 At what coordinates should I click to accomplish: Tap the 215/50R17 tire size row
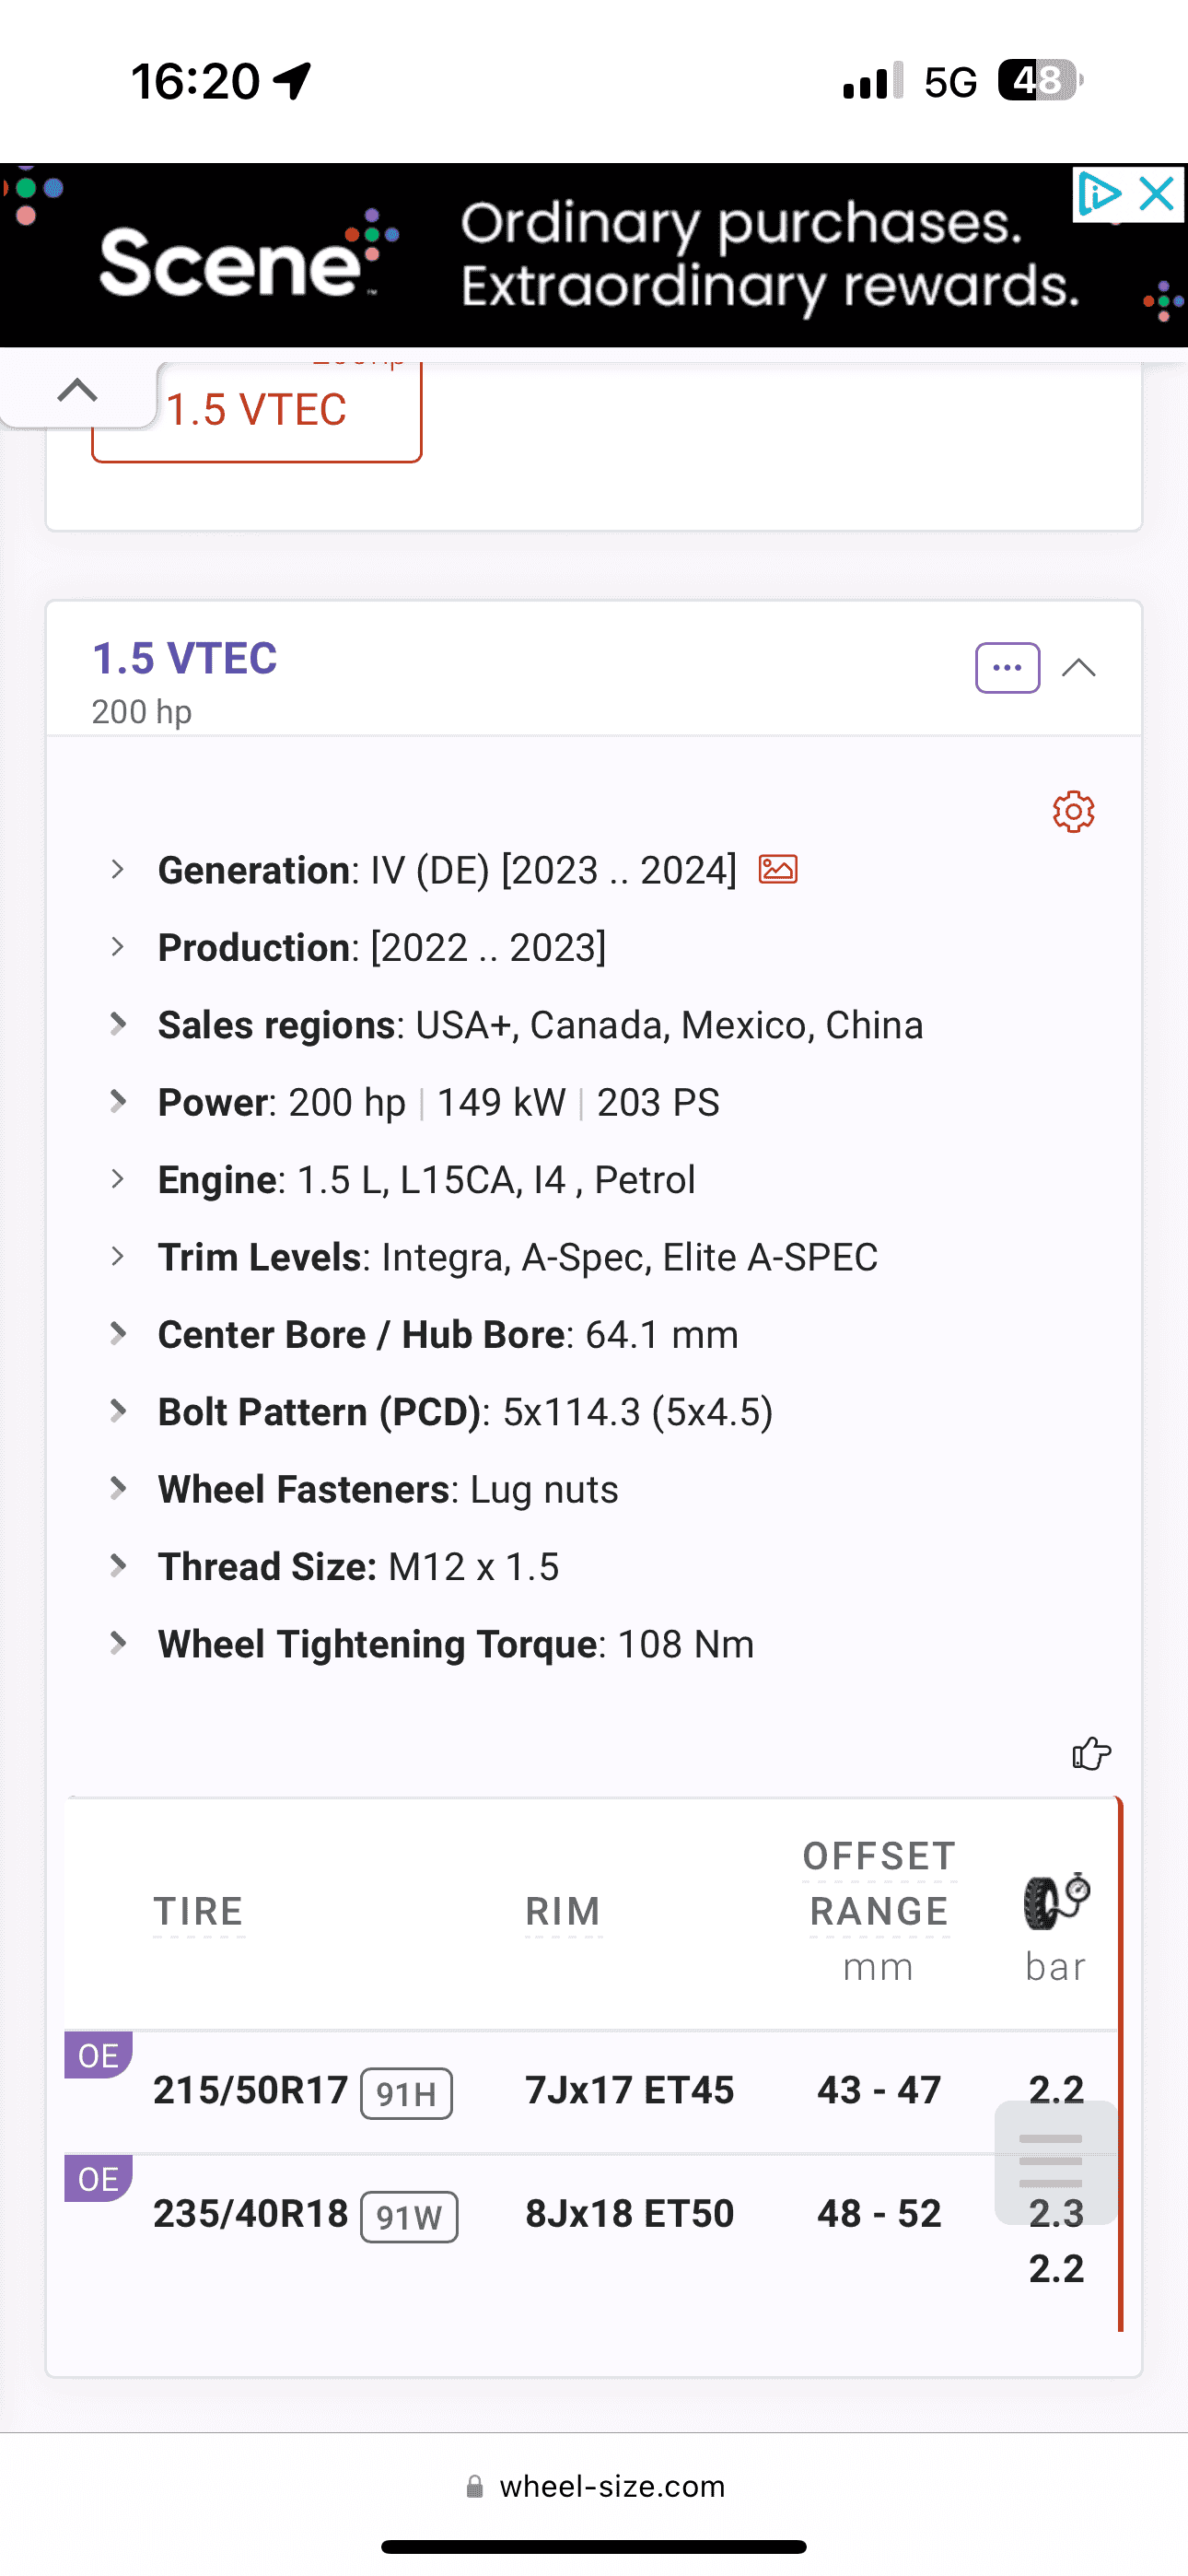[251, 2090]
